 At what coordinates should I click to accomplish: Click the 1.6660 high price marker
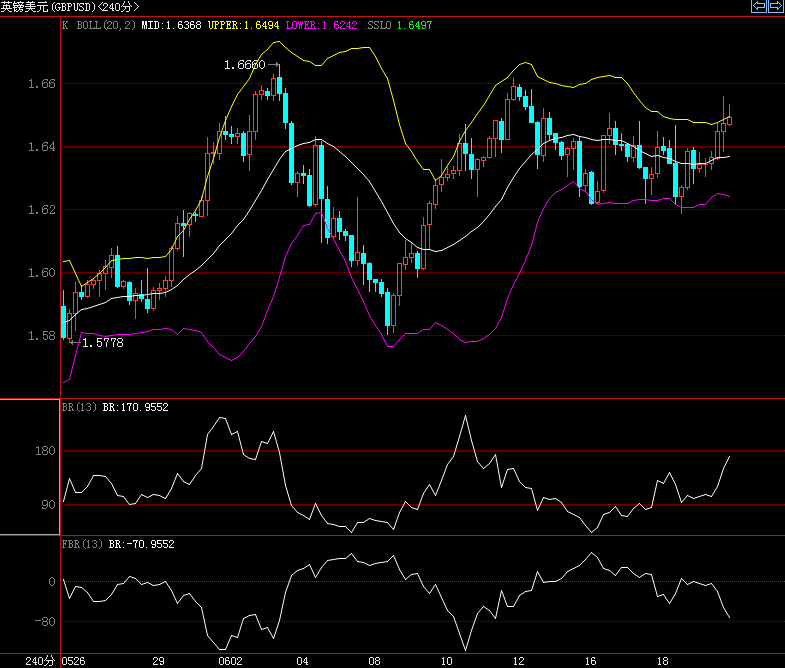[244, 65]
